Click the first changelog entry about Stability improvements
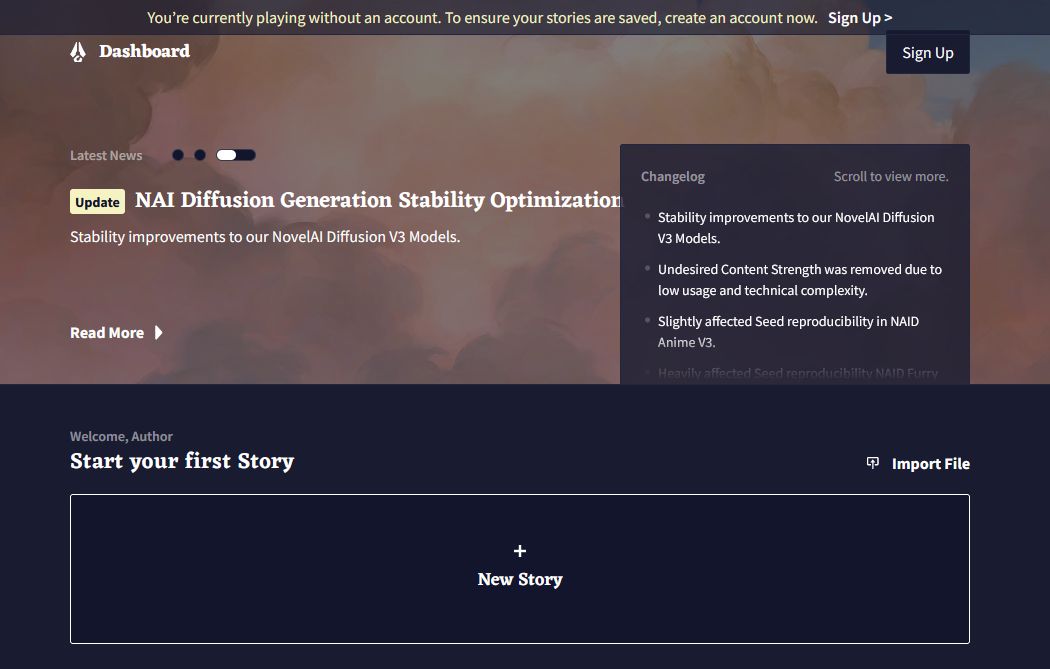The image size is (1050, 669). (796, 228)
